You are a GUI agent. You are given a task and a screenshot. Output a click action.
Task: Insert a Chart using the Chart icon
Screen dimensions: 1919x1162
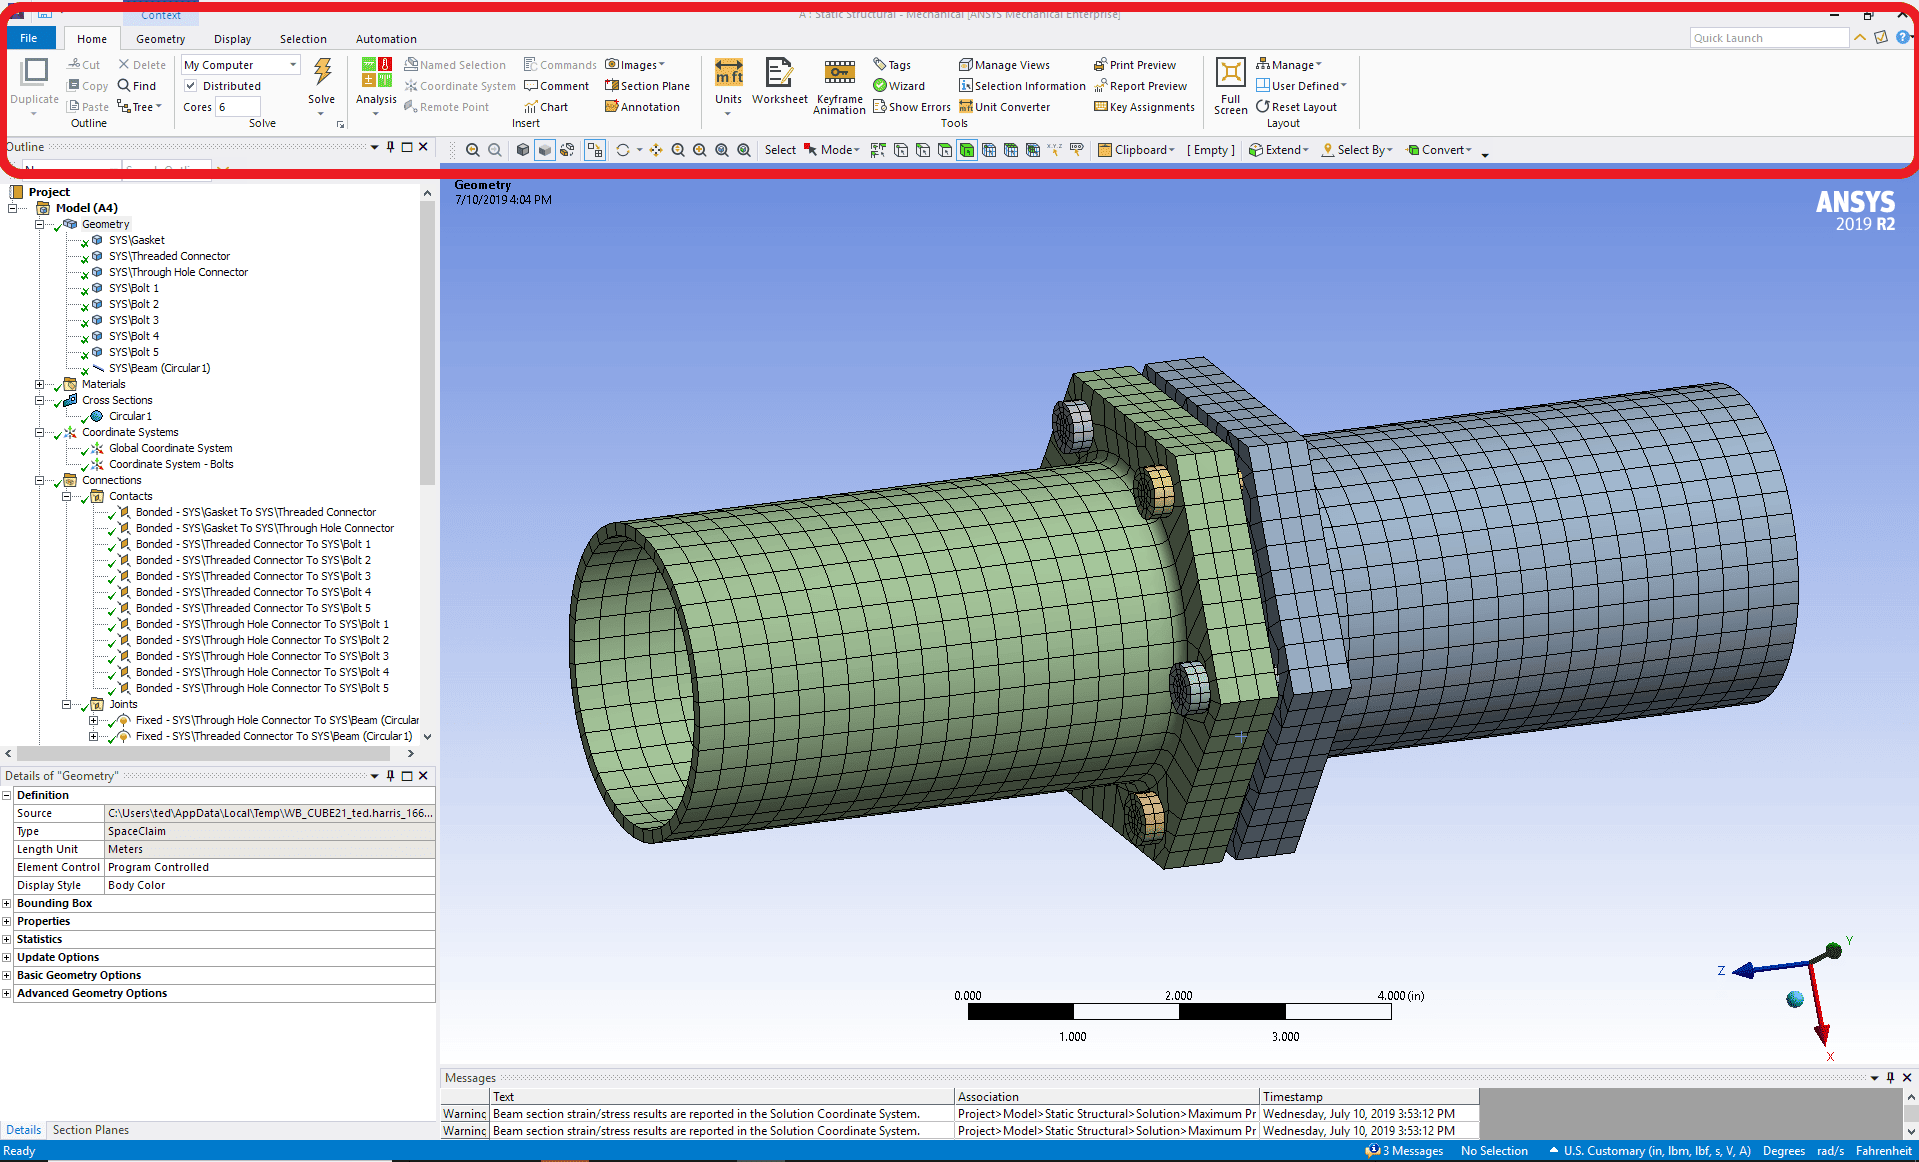[x=546, y=106]
